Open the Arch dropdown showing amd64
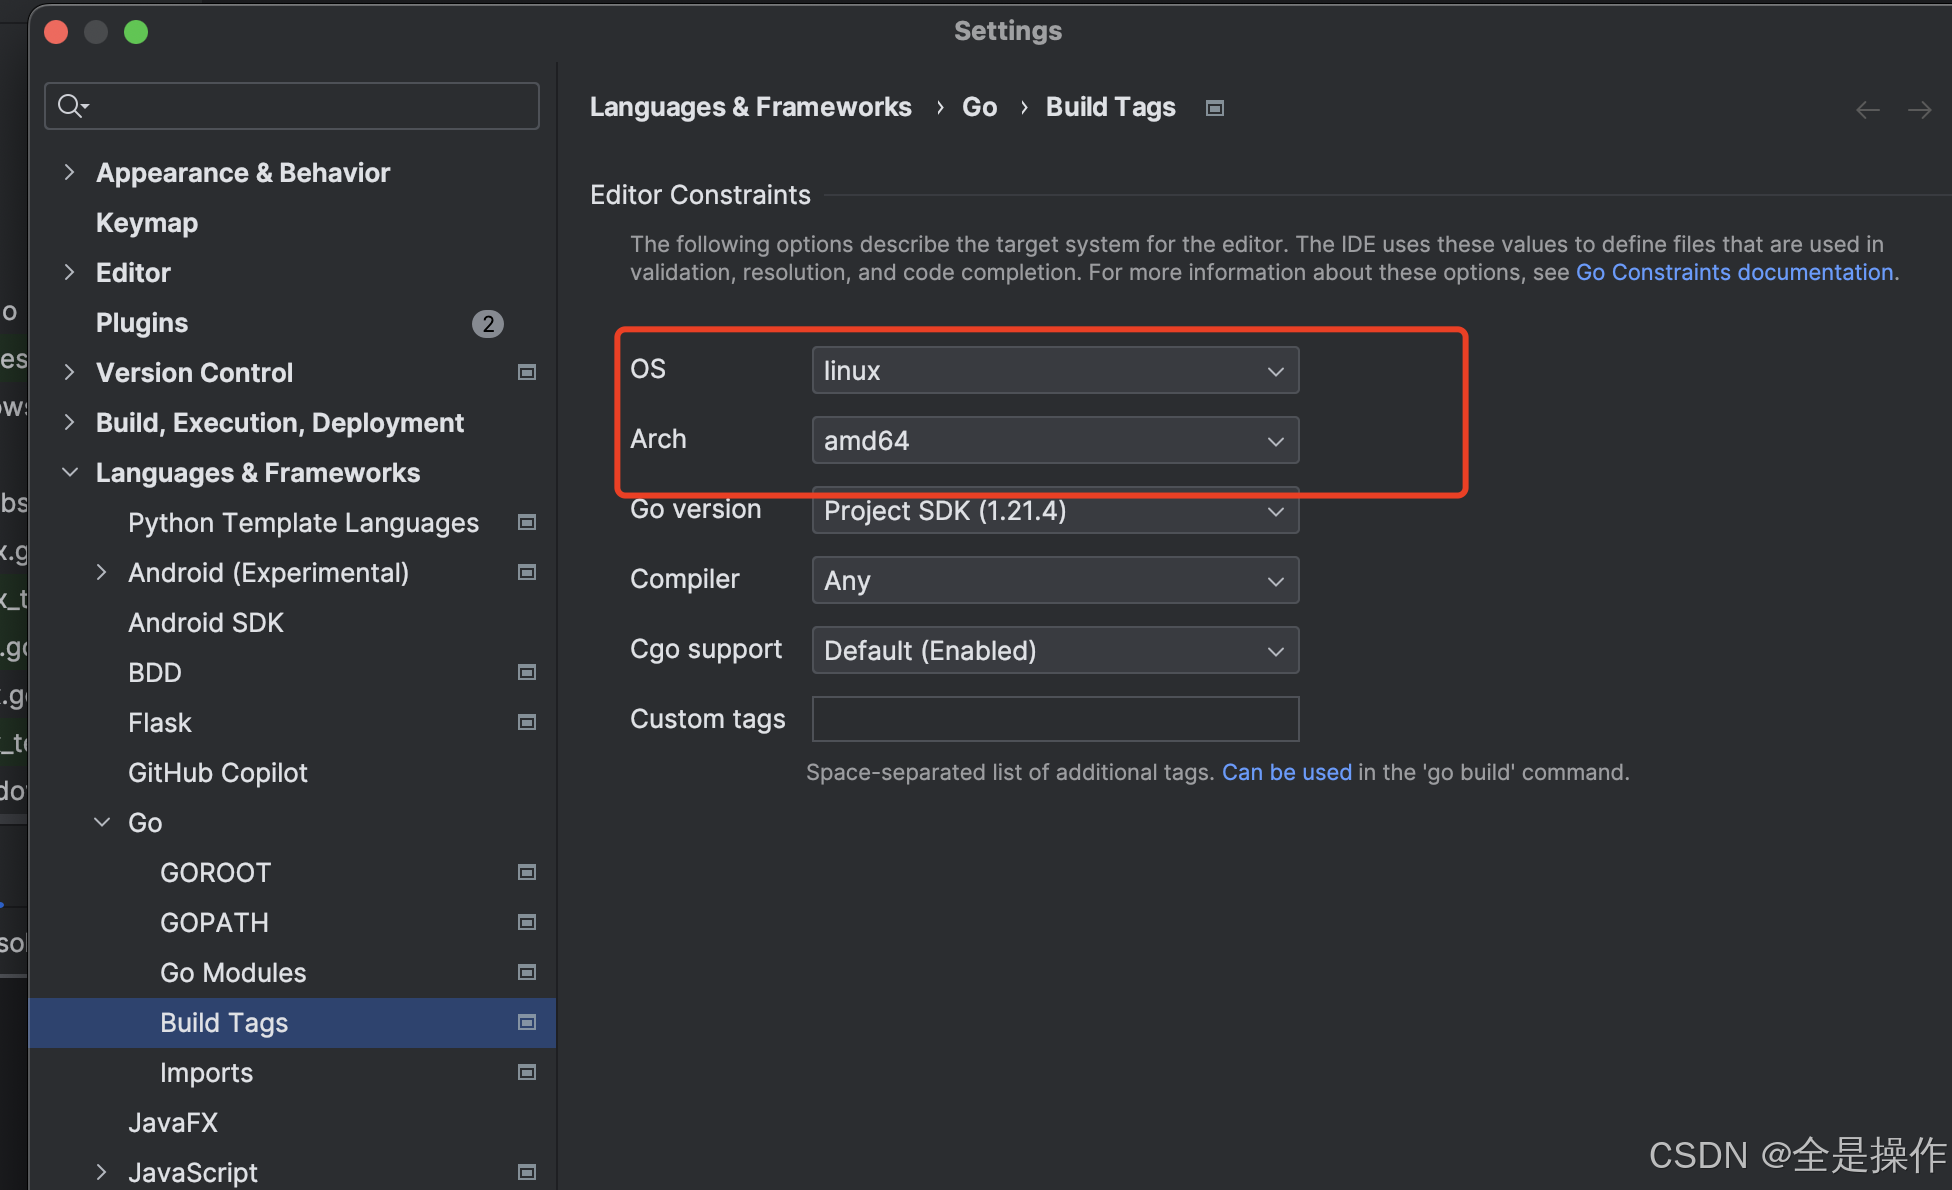 (x=1054, y=441)
